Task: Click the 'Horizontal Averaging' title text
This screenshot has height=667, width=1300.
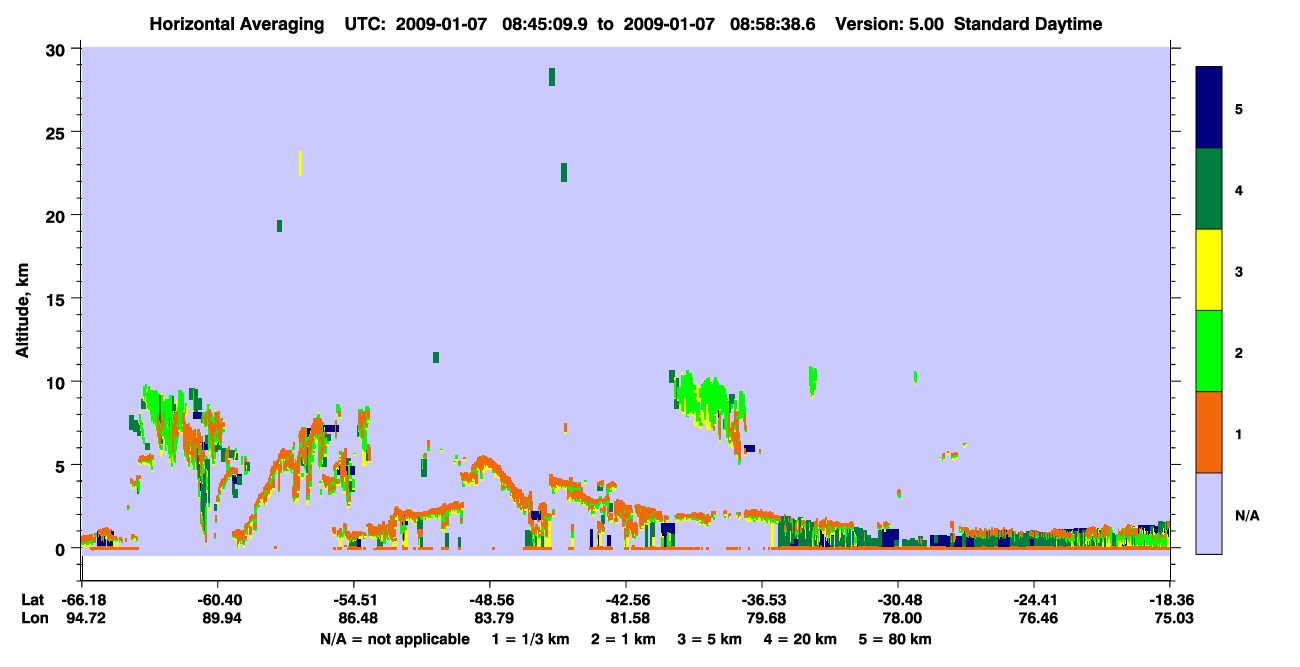Action: (235, 24)
